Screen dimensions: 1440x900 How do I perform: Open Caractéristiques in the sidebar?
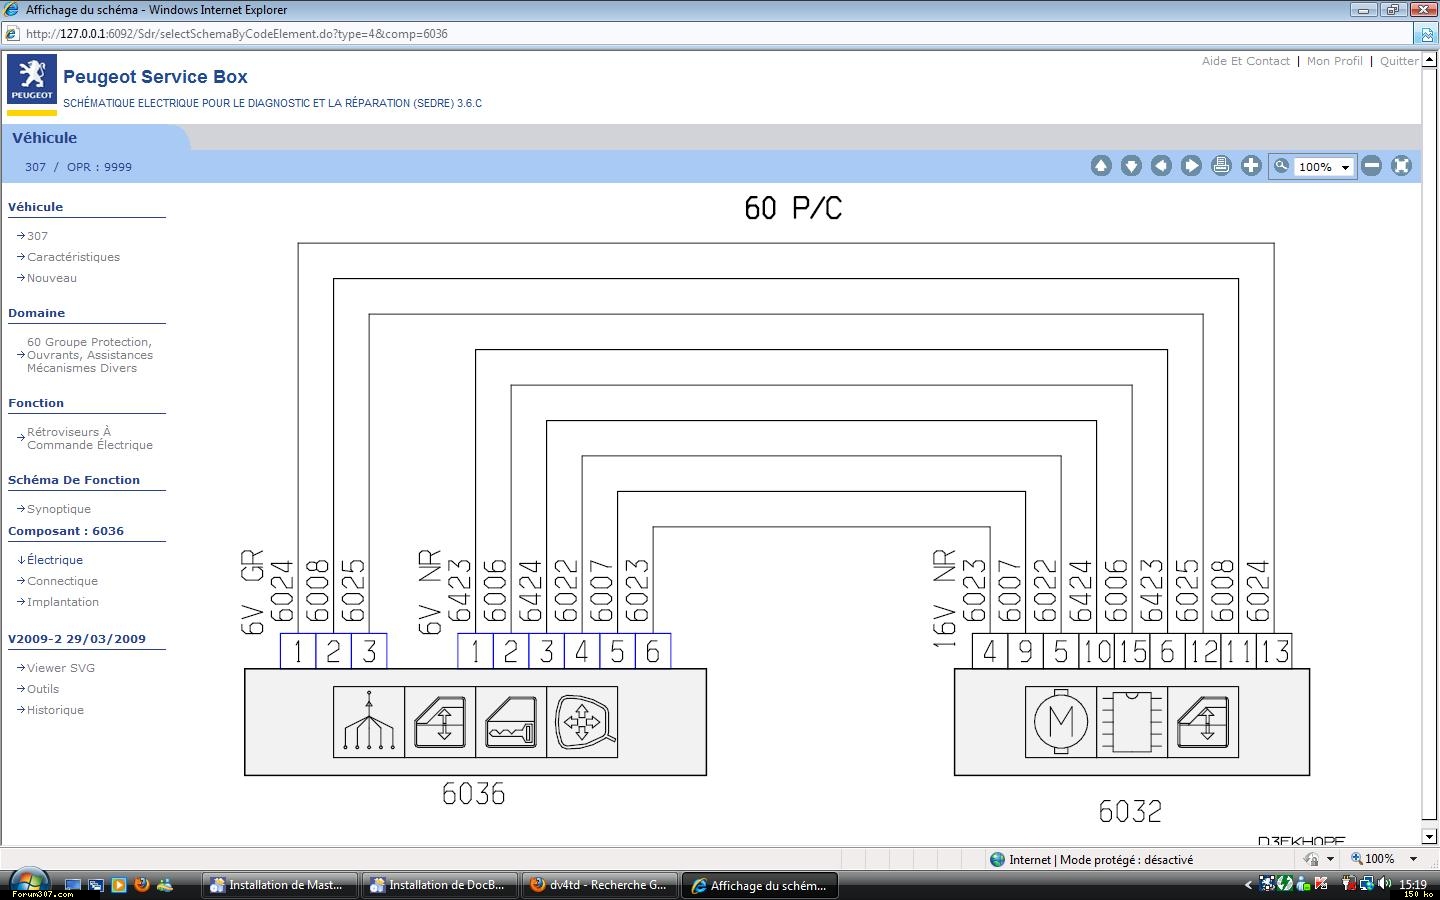(73, 257)
